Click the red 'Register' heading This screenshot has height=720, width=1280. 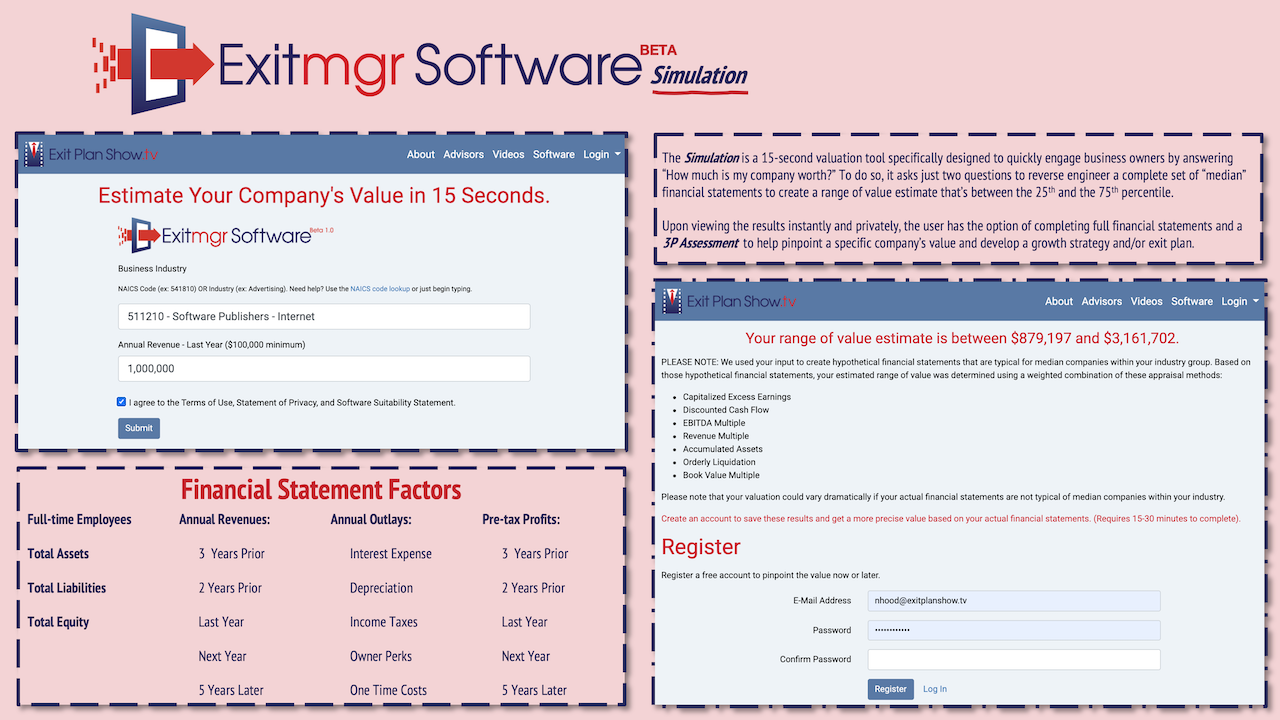point(701,547)
